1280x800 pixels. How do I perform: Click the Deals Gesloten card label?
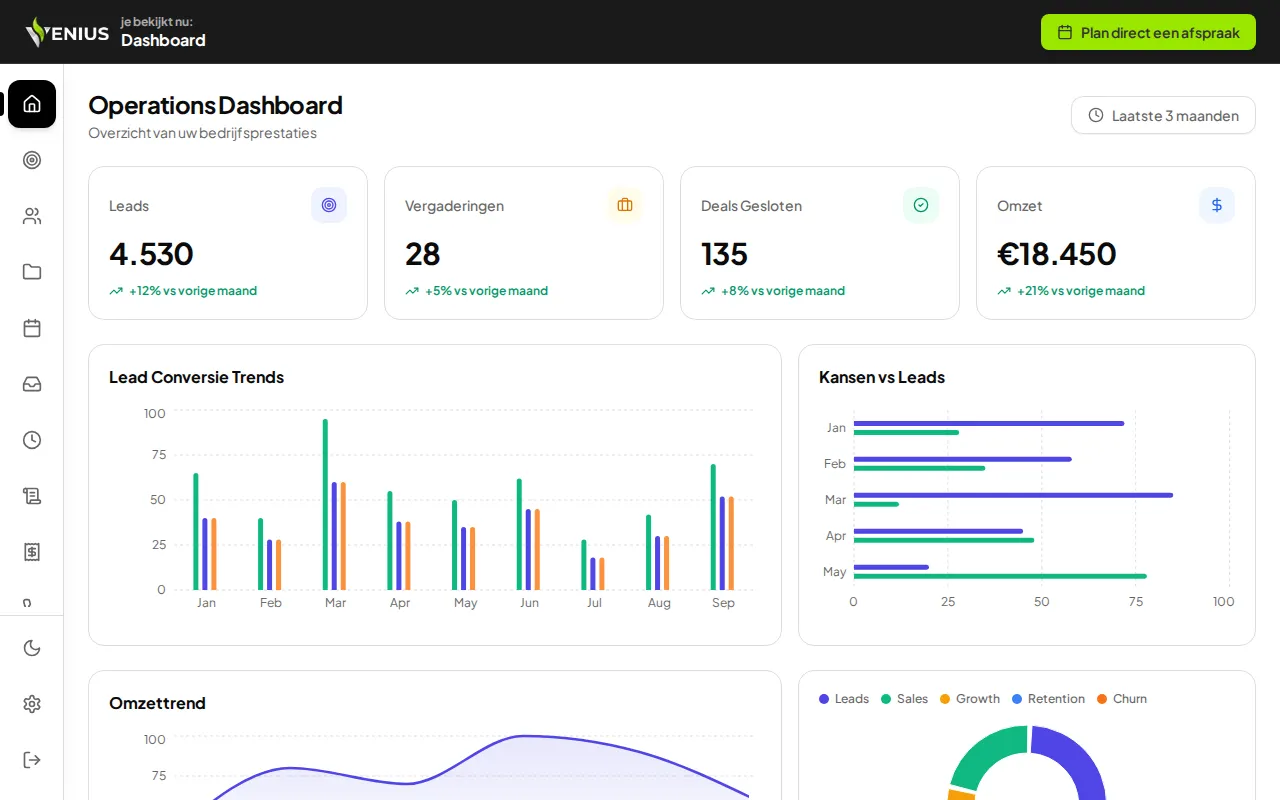pos(751,206)
